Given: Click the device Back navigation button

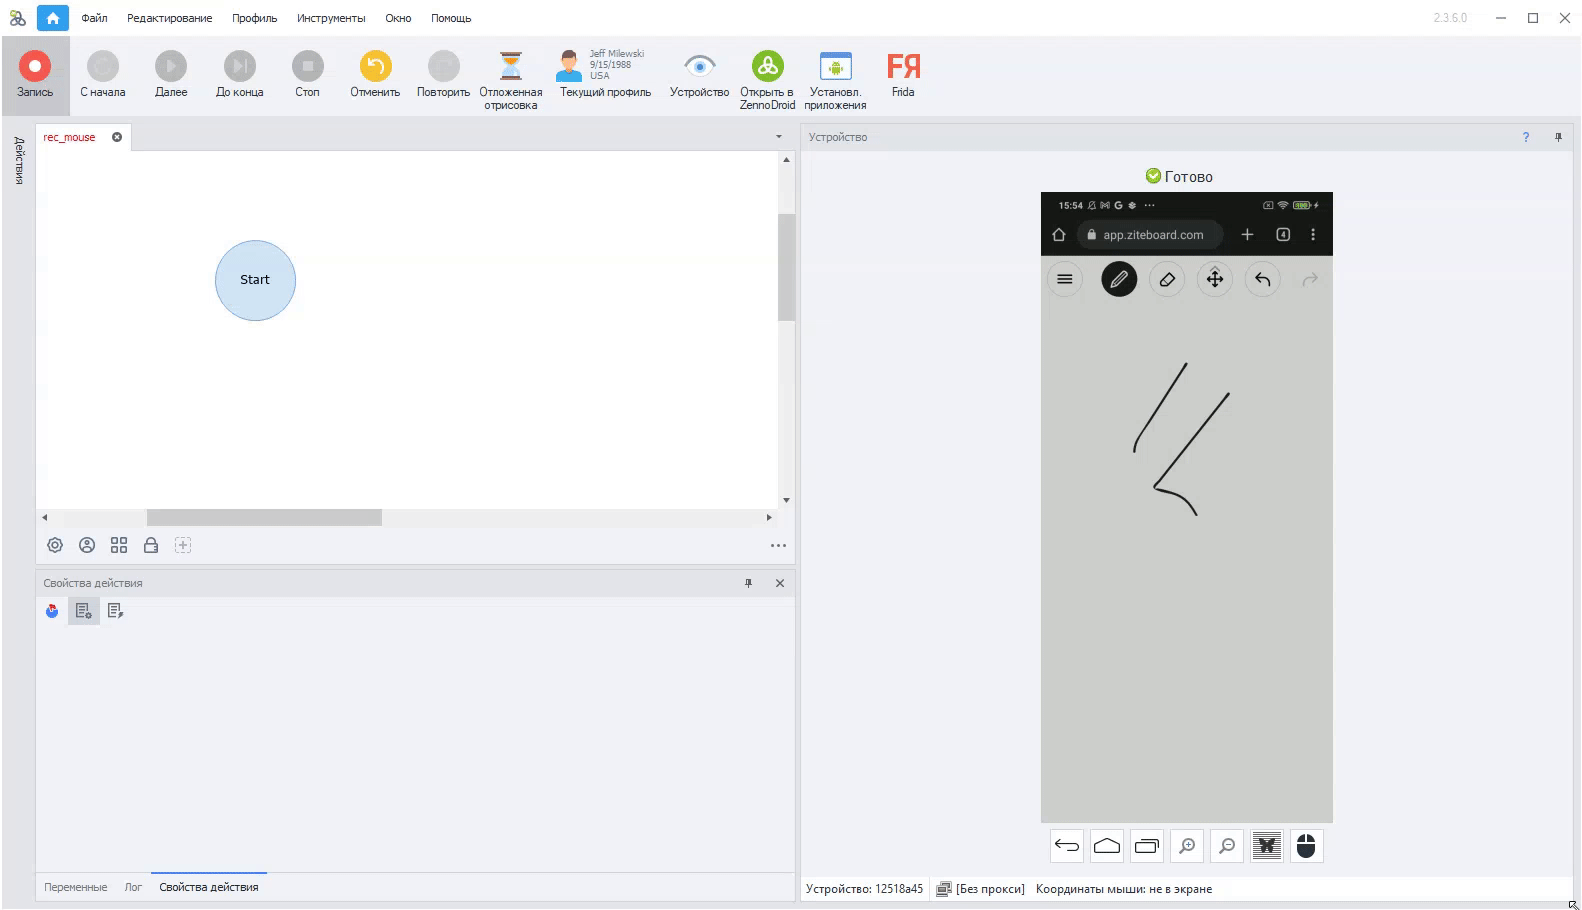Looking at the screenshot, I should coord(1067,846).
